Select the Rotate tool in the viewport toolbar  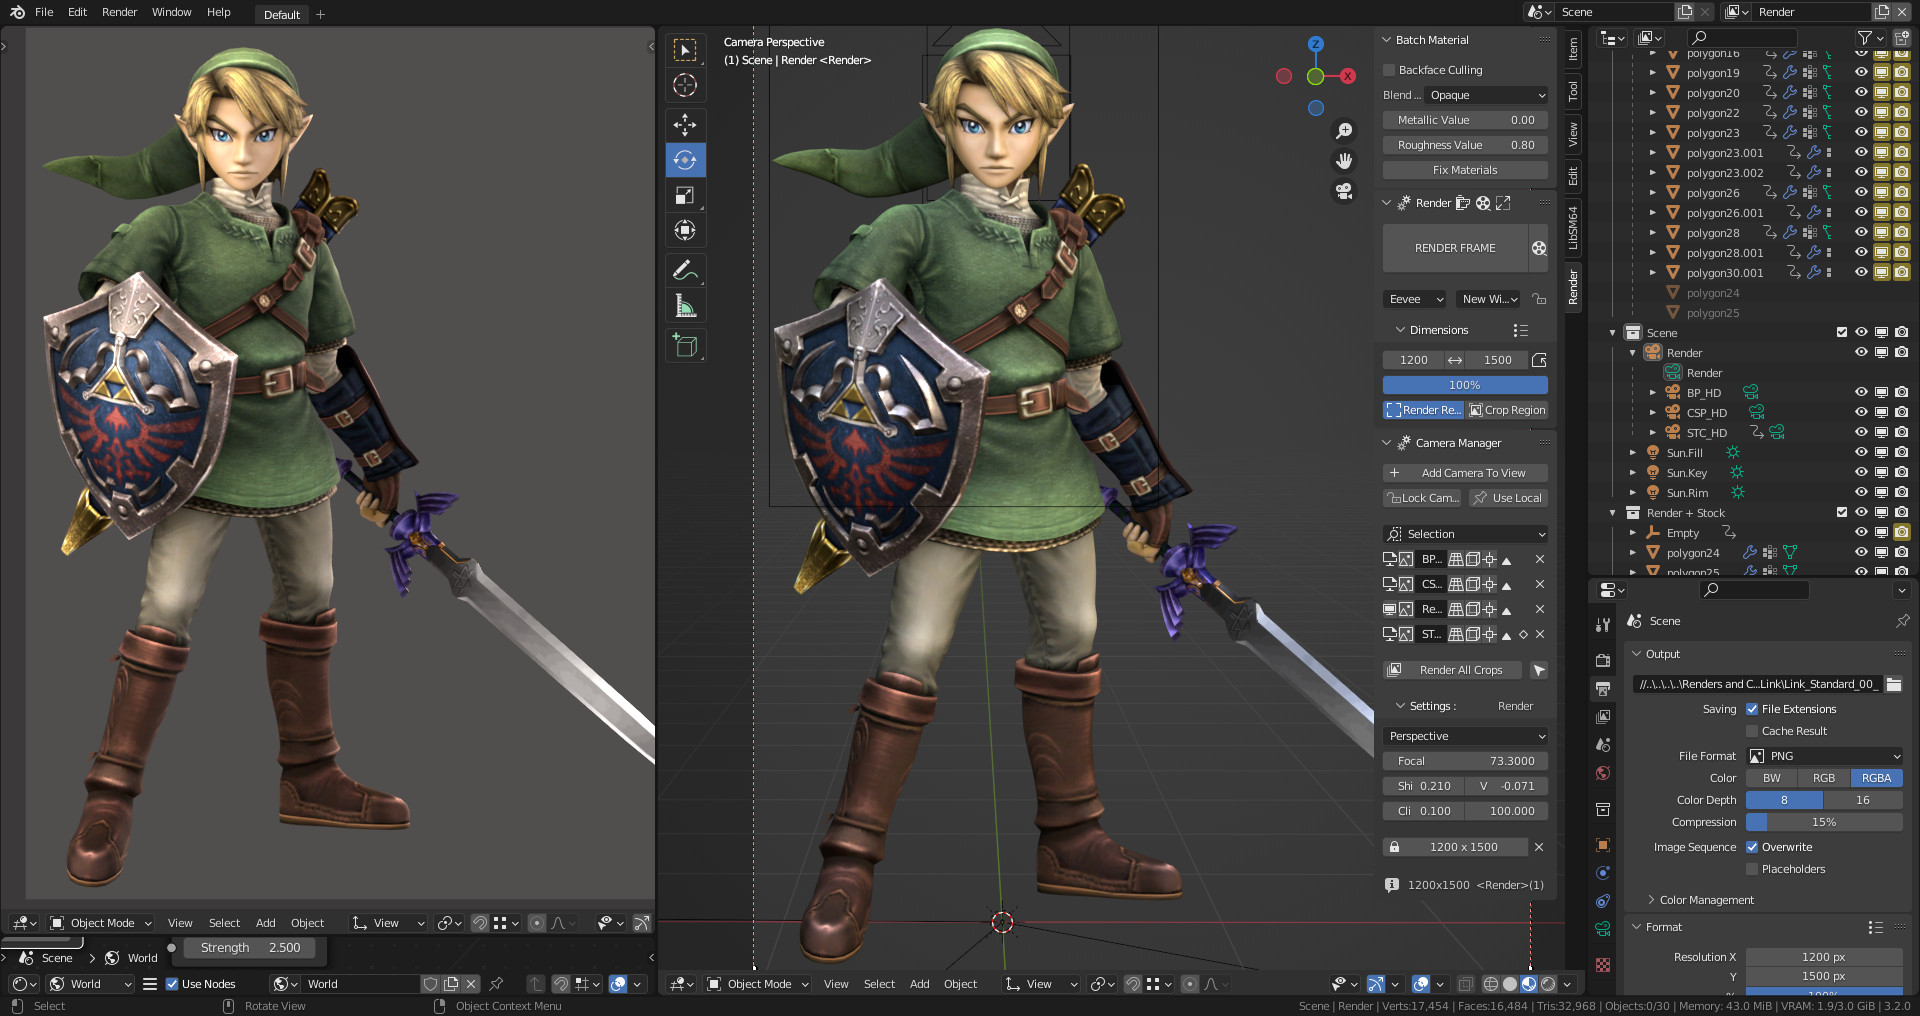tap(685, 160)
